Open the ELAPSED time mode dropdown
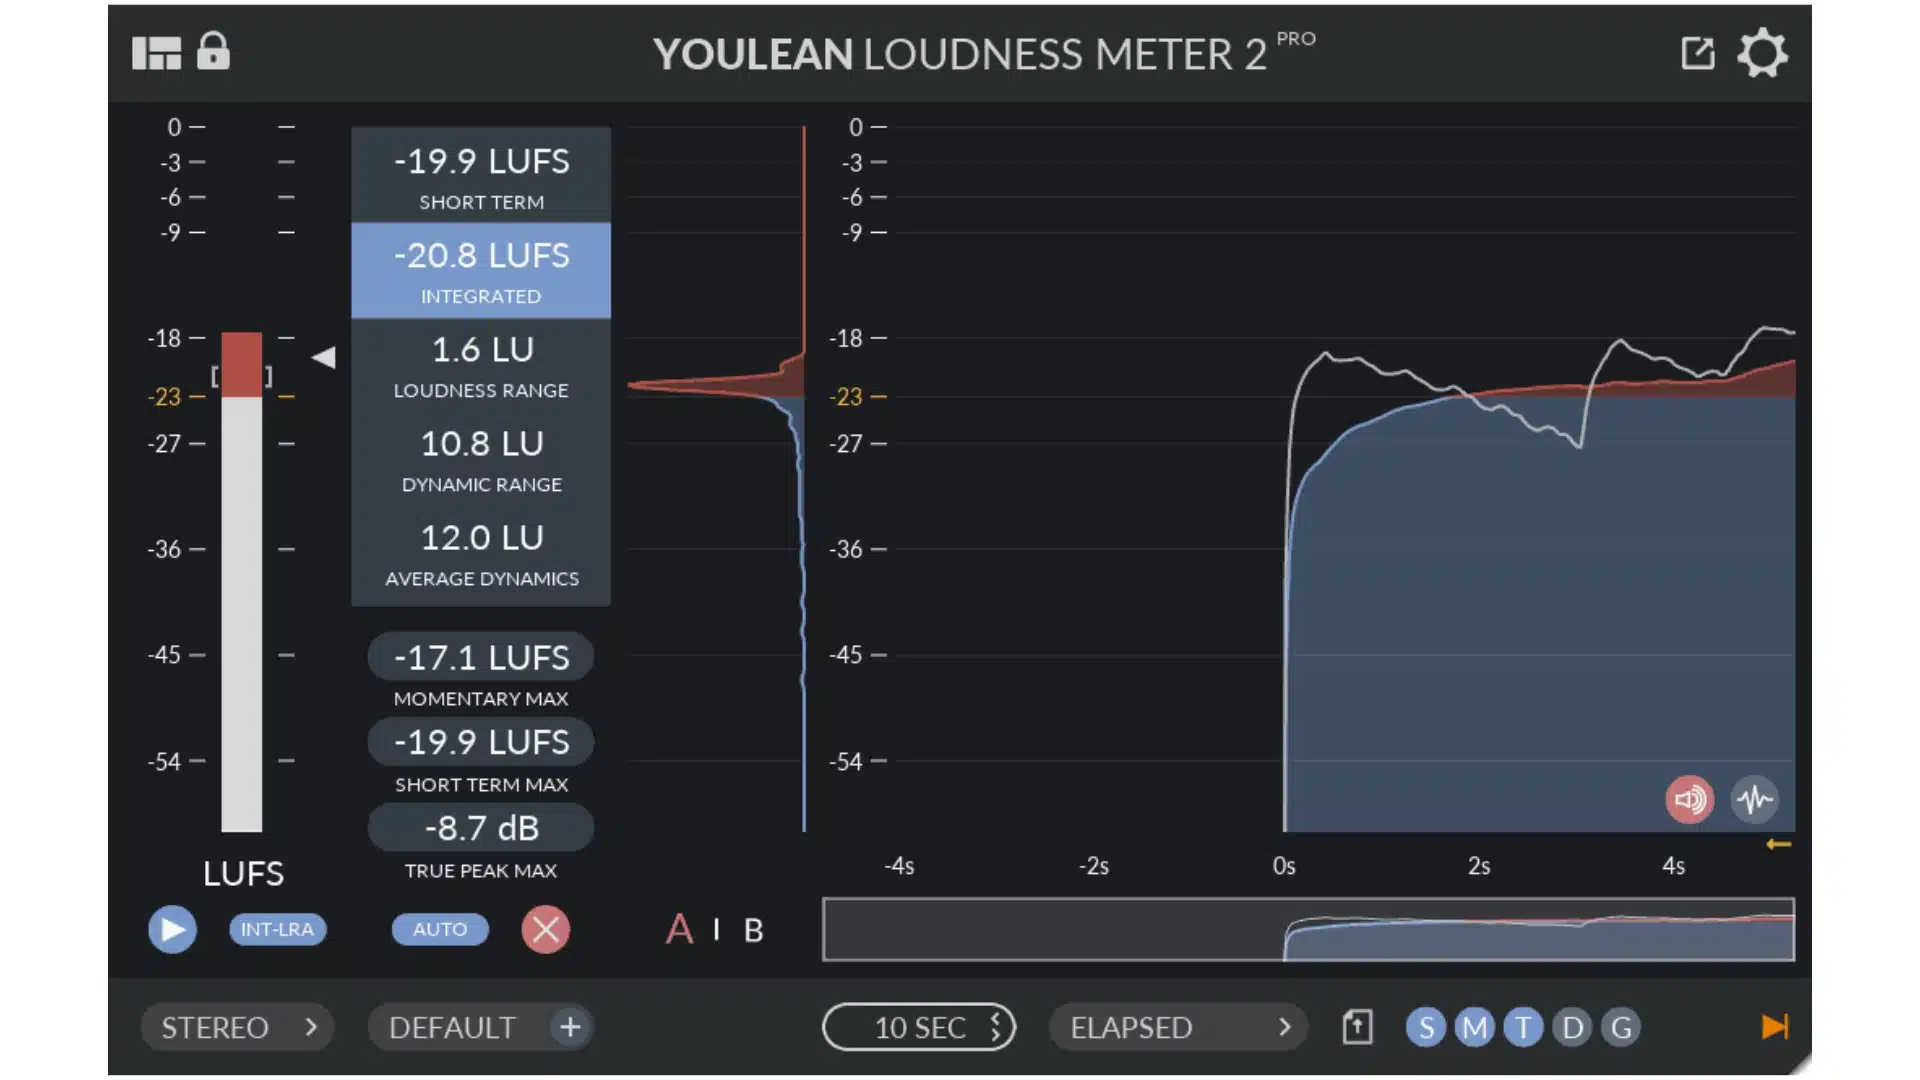Screen dimensions: 1920x1080 point(1178,1027)
